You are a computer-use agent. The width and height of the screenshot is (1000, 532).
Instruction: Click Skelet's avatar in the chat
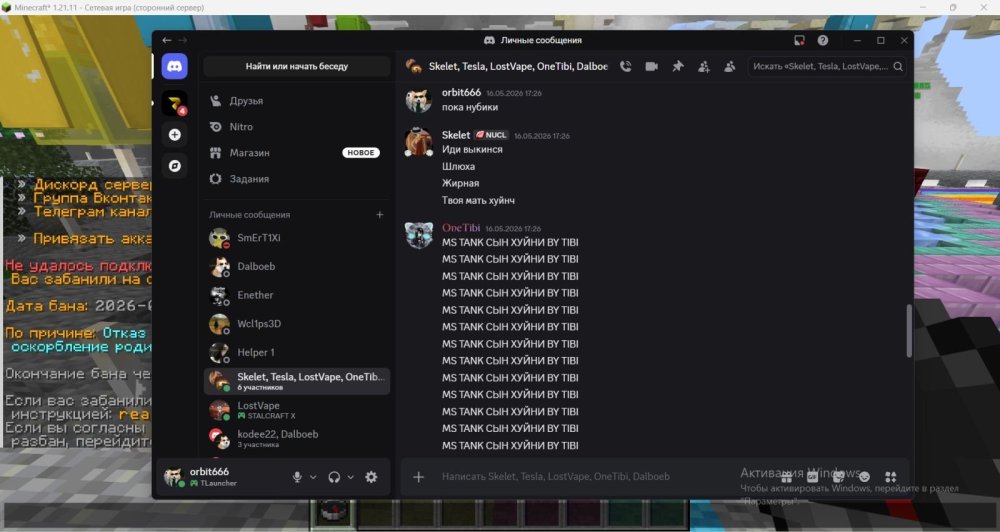[419, 142]
